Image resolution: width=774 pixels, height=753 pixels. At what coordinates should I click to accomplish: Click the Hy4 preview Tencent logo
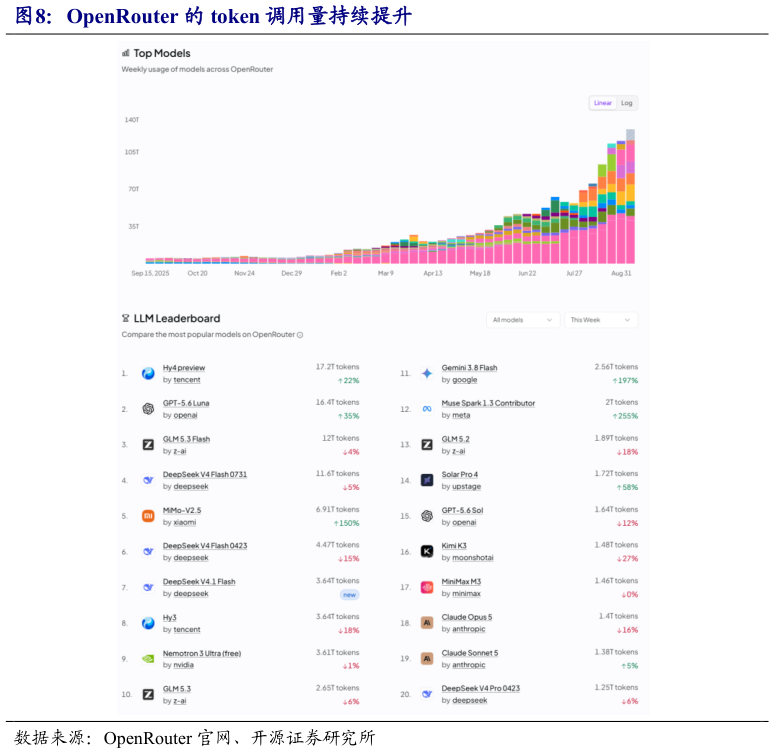click(x=148, y=373)
